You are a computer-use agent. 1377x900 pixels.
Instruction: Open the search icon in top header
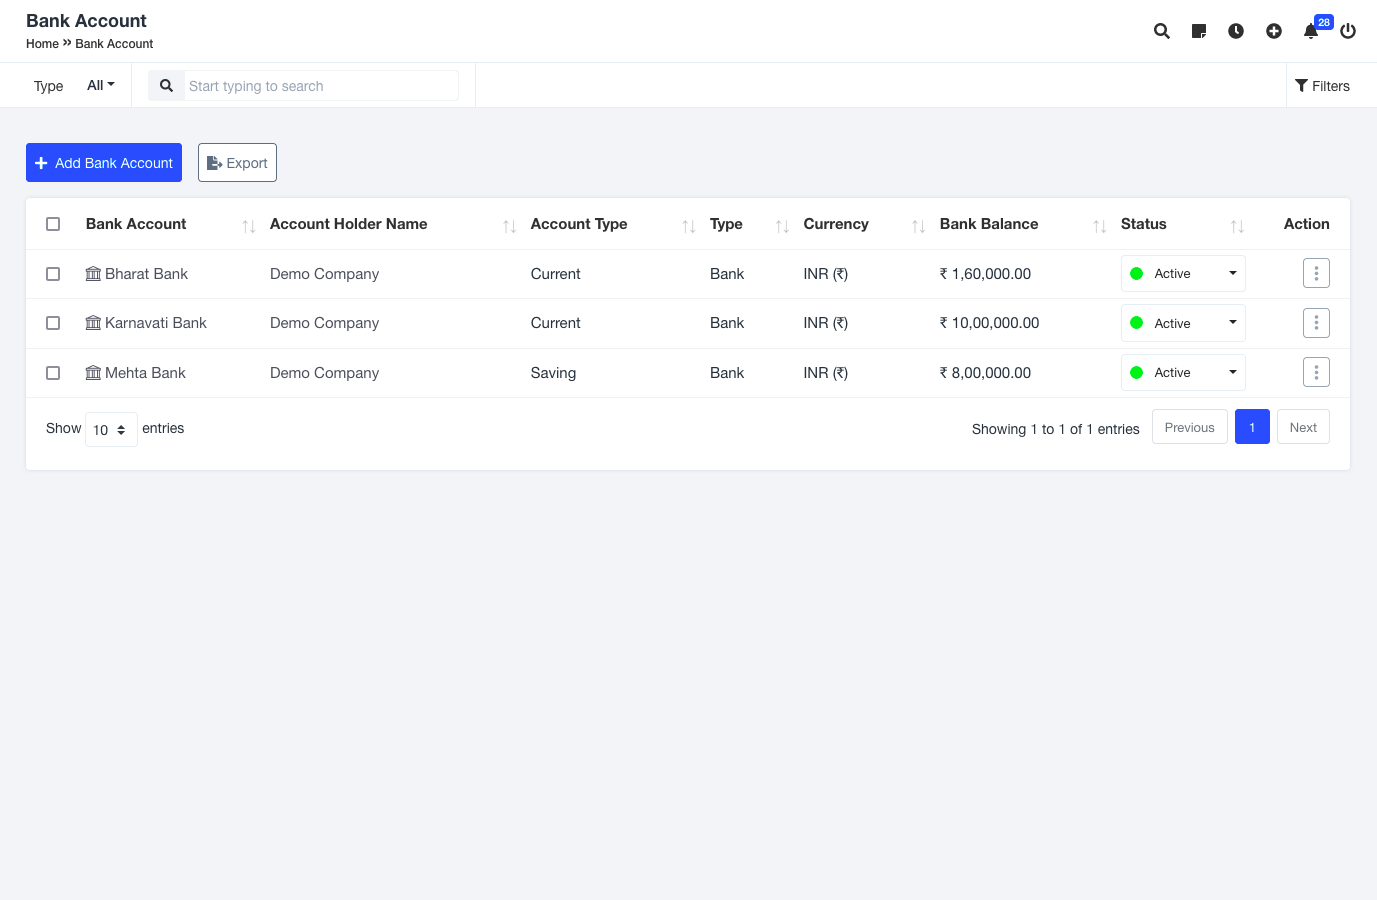[1161, 31]
